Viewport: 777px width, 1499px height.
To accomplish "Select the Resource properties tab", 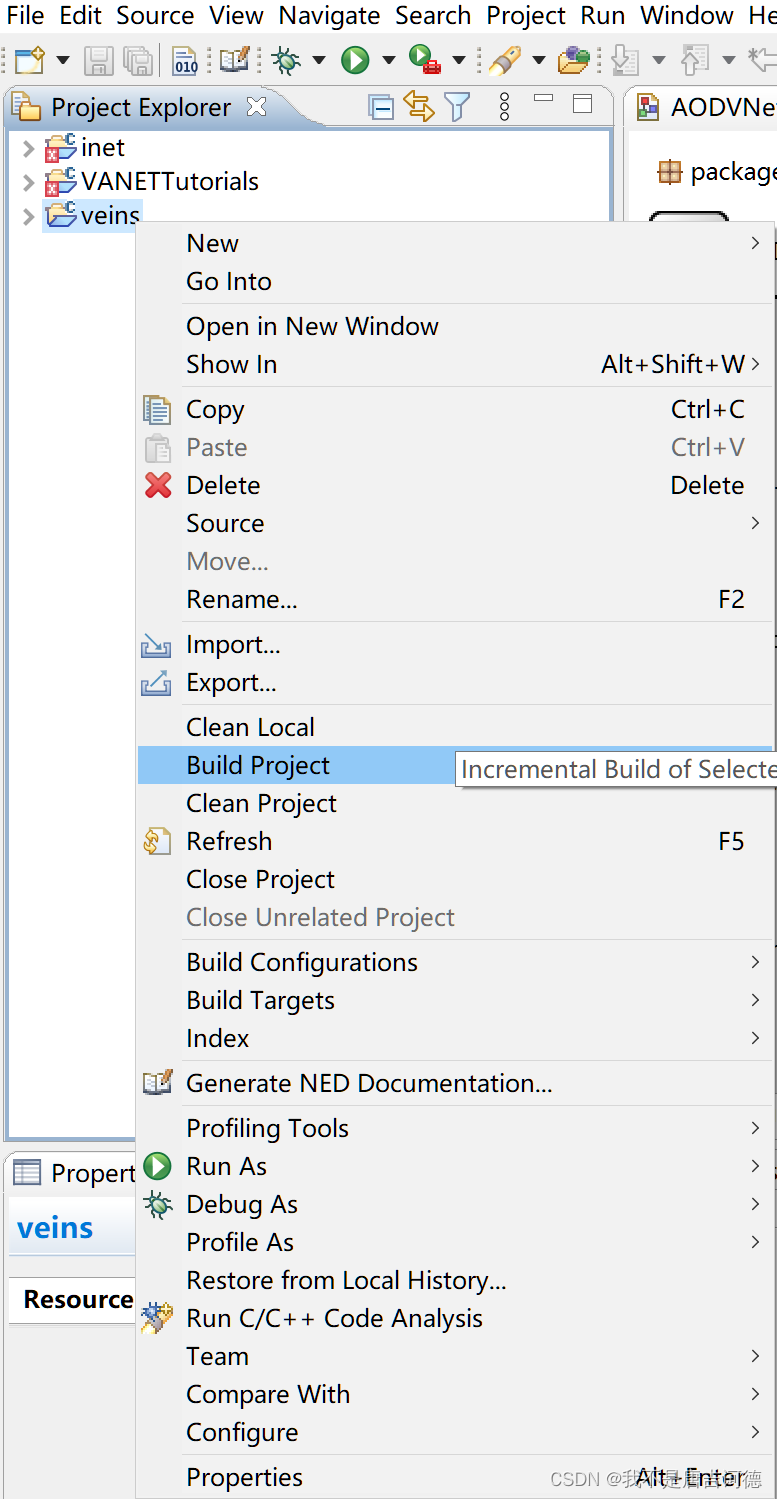I will (x=78, y=1299).
